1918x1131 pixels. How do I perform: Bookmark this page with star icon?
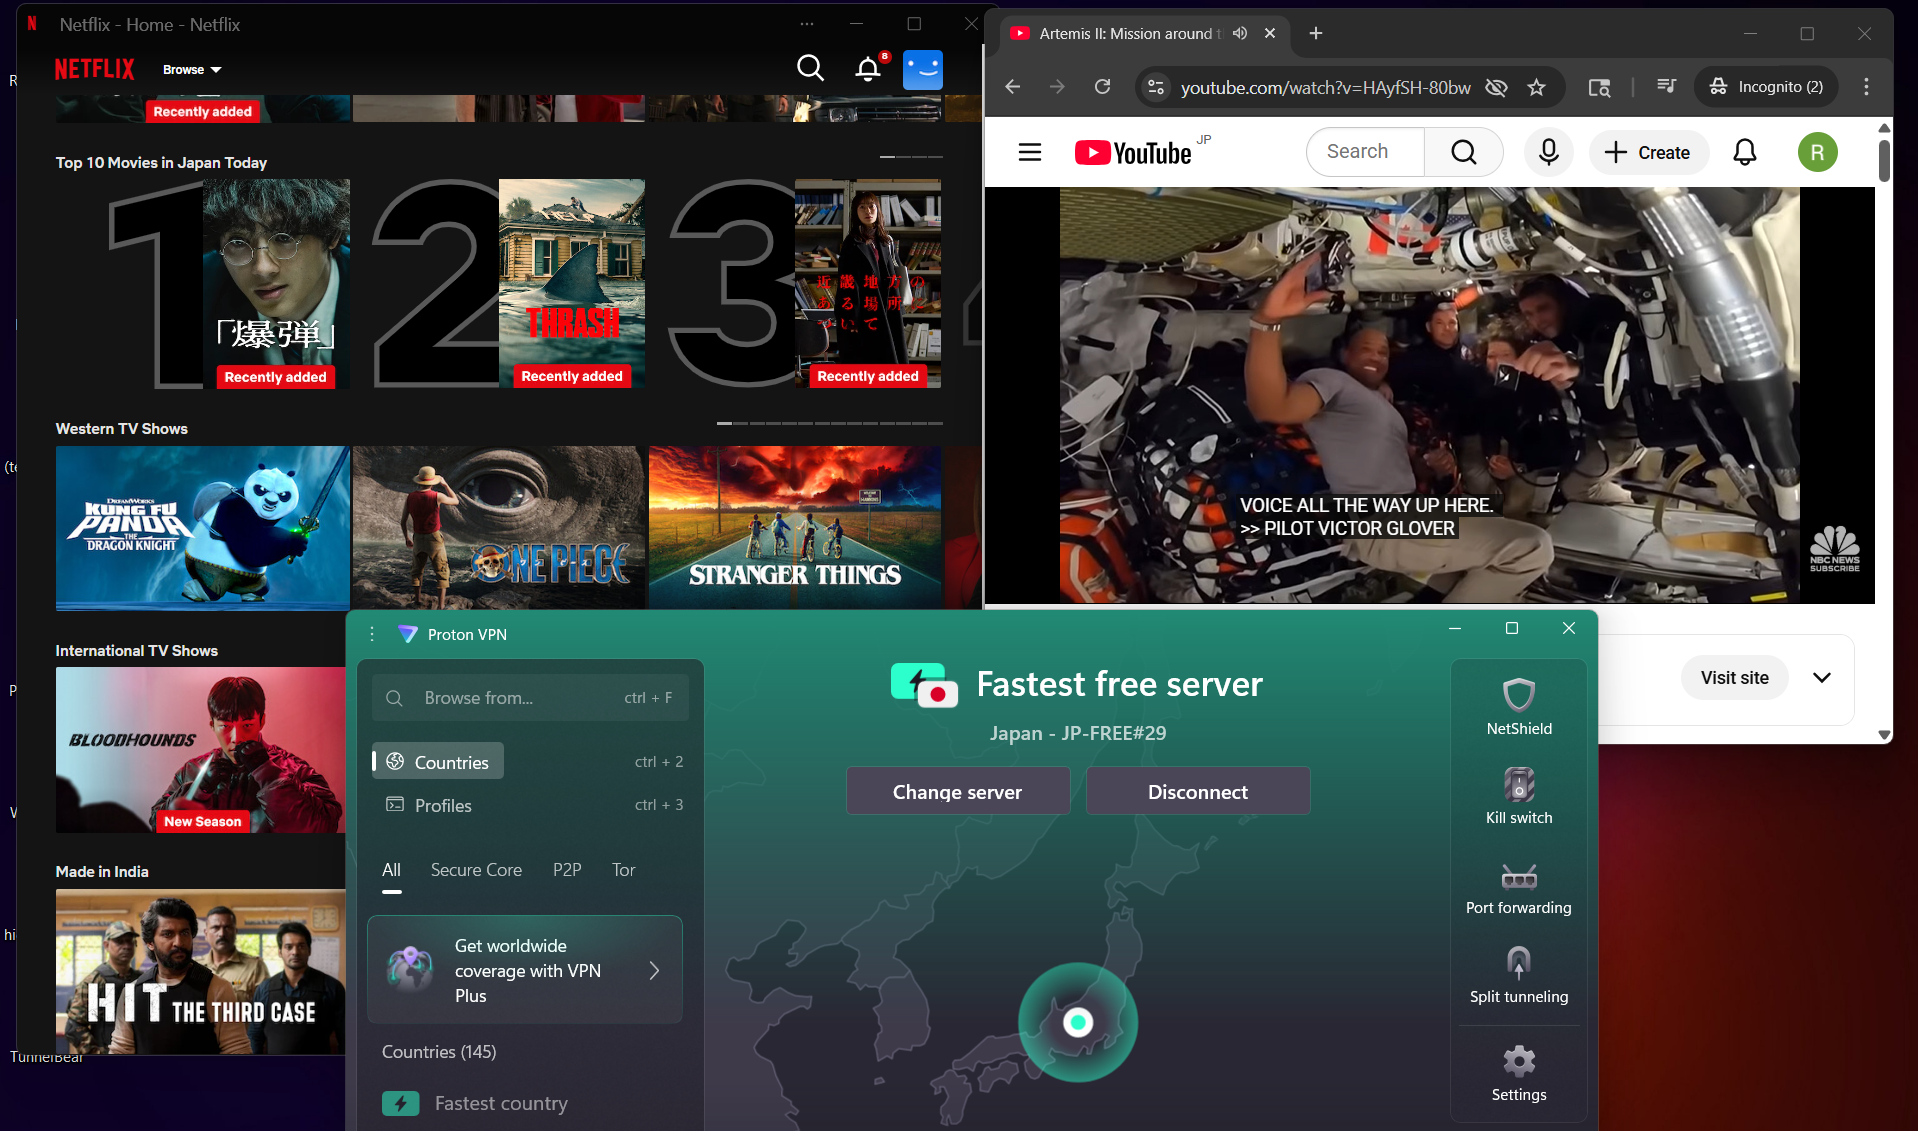point(1537,87)
